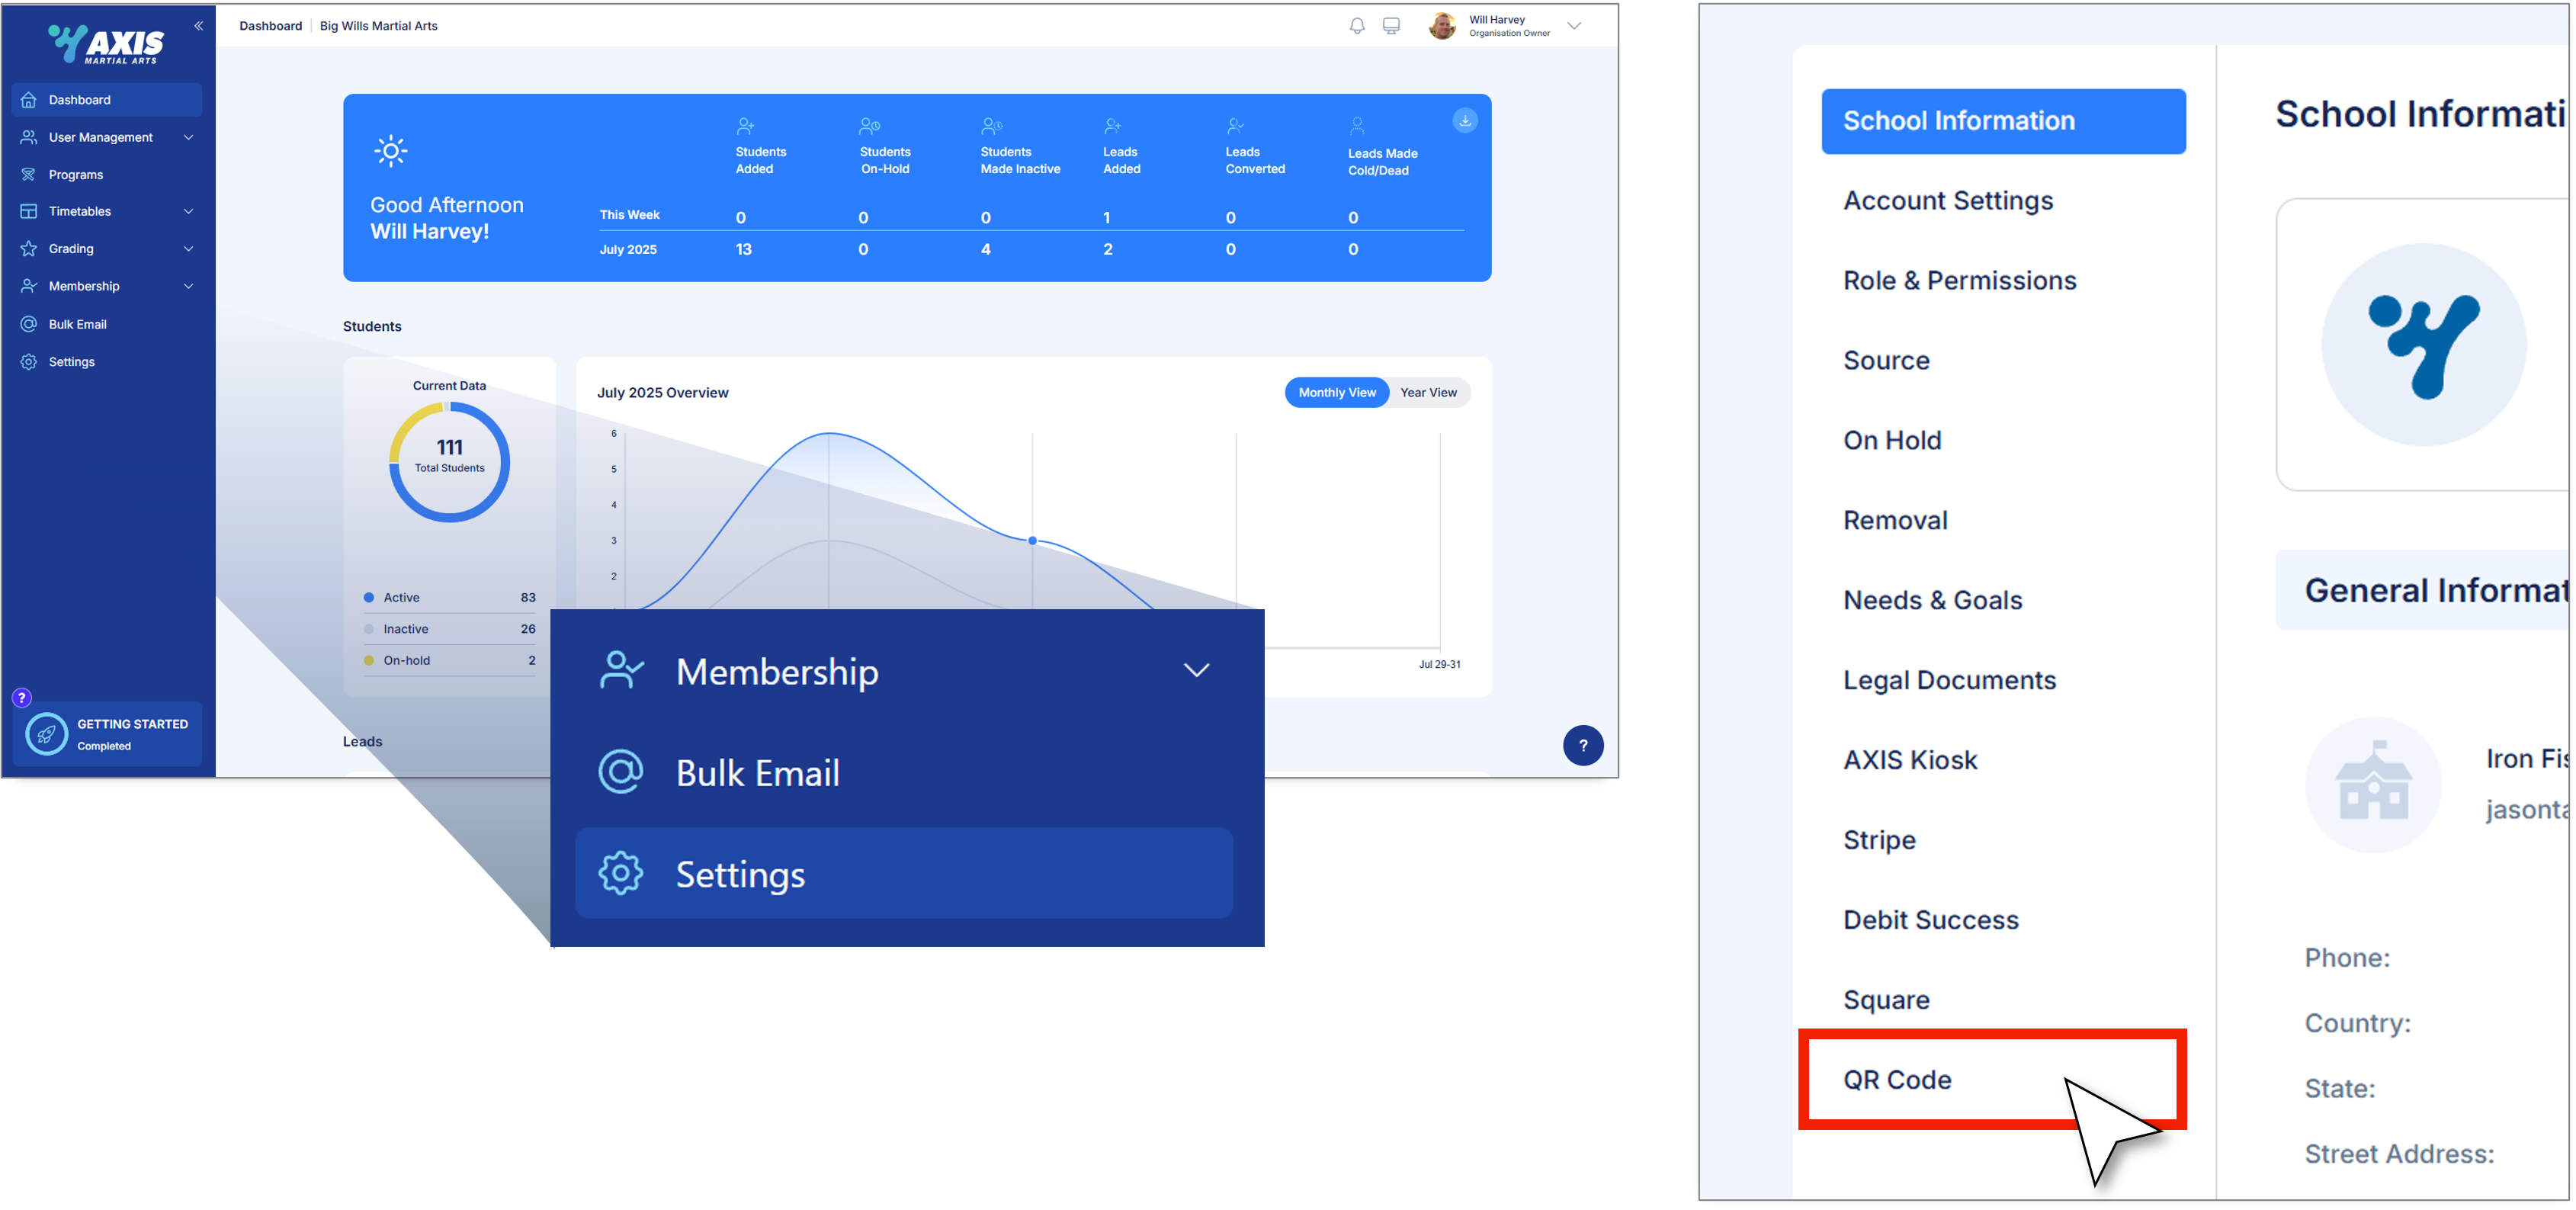This screenshot has height=1210, width=2576.
Task: Click the Programs icon in sidebar
Action: point(29,175)
